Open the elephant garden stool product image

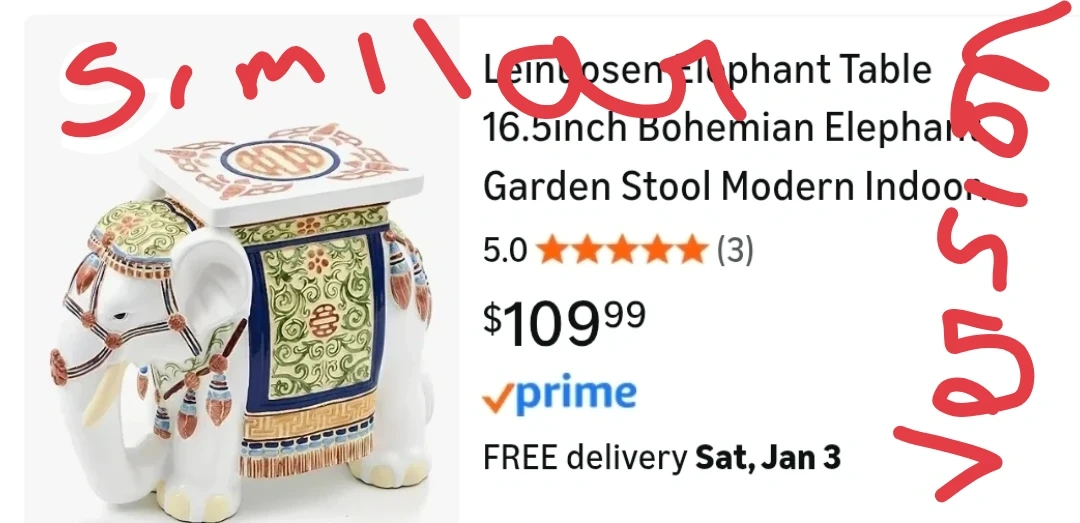click(x=241, y=269)
